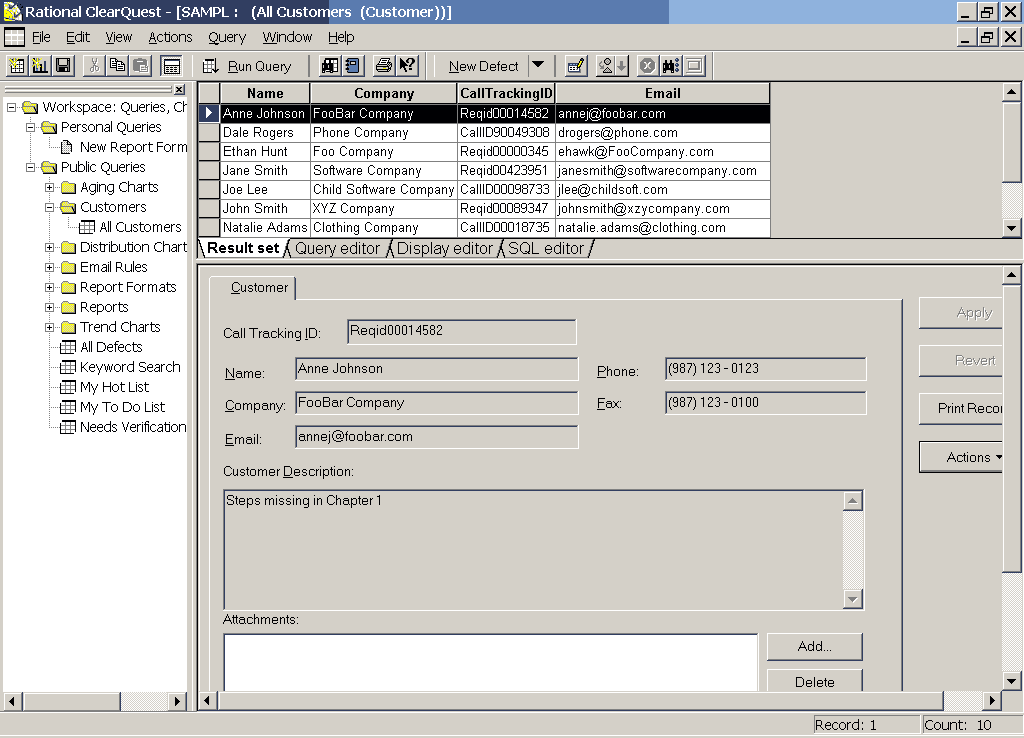
Task: Open the Actions menu in menu bar
Action: (170, 37)
